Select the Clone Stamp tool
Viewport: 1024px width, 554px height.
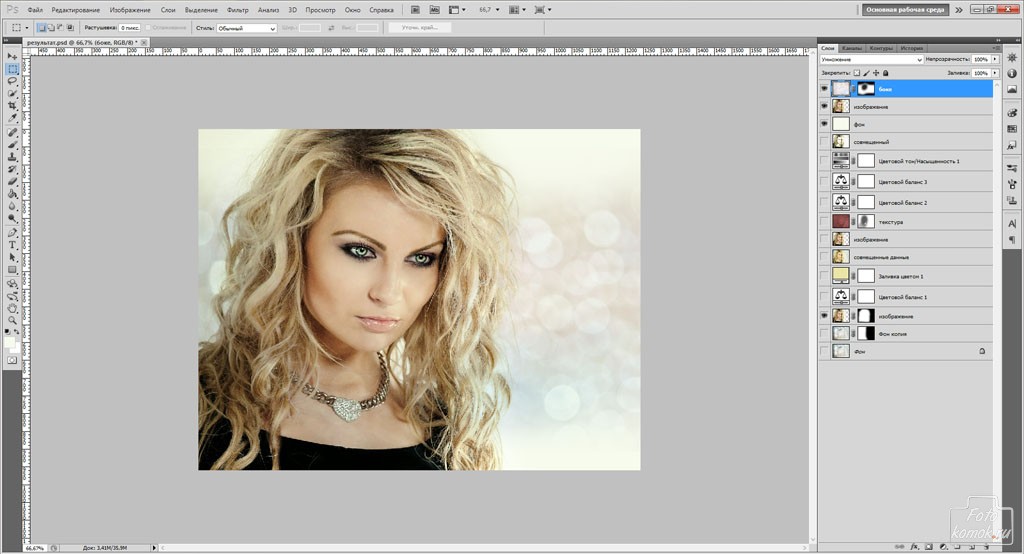pyautogui.click(x=12, y=157)
